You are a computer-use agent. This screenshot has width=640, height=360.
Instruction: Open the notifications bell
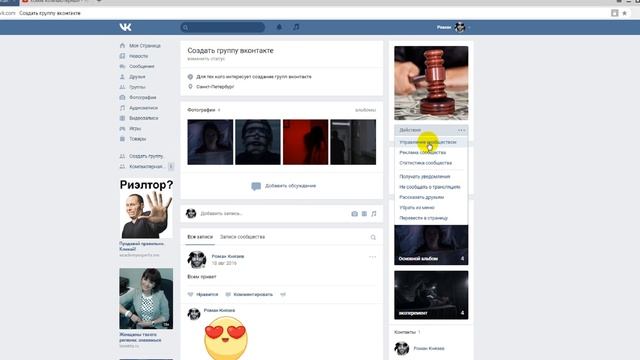[279, 27]
